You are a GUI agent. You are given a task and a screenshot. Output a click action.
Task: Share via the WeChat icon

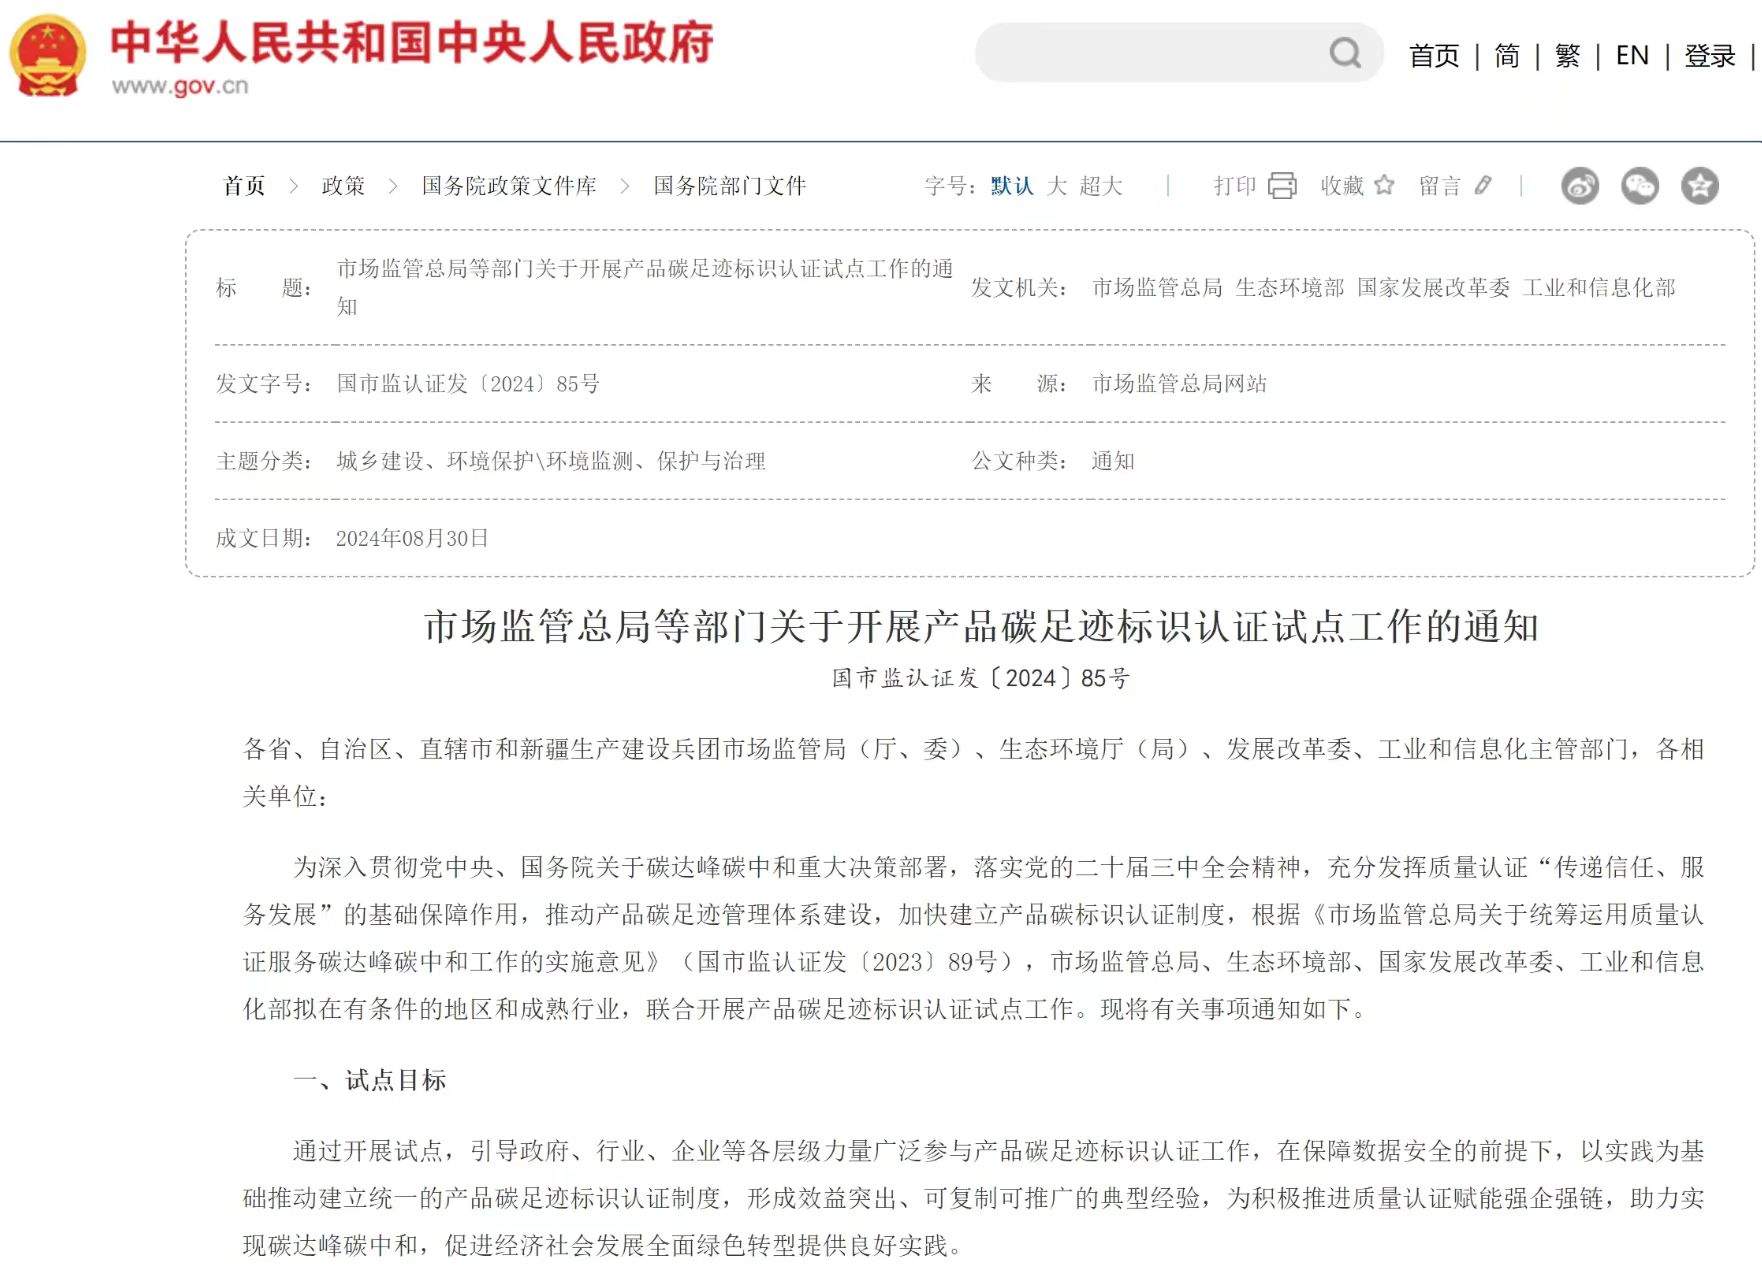tap(1640, 186)
